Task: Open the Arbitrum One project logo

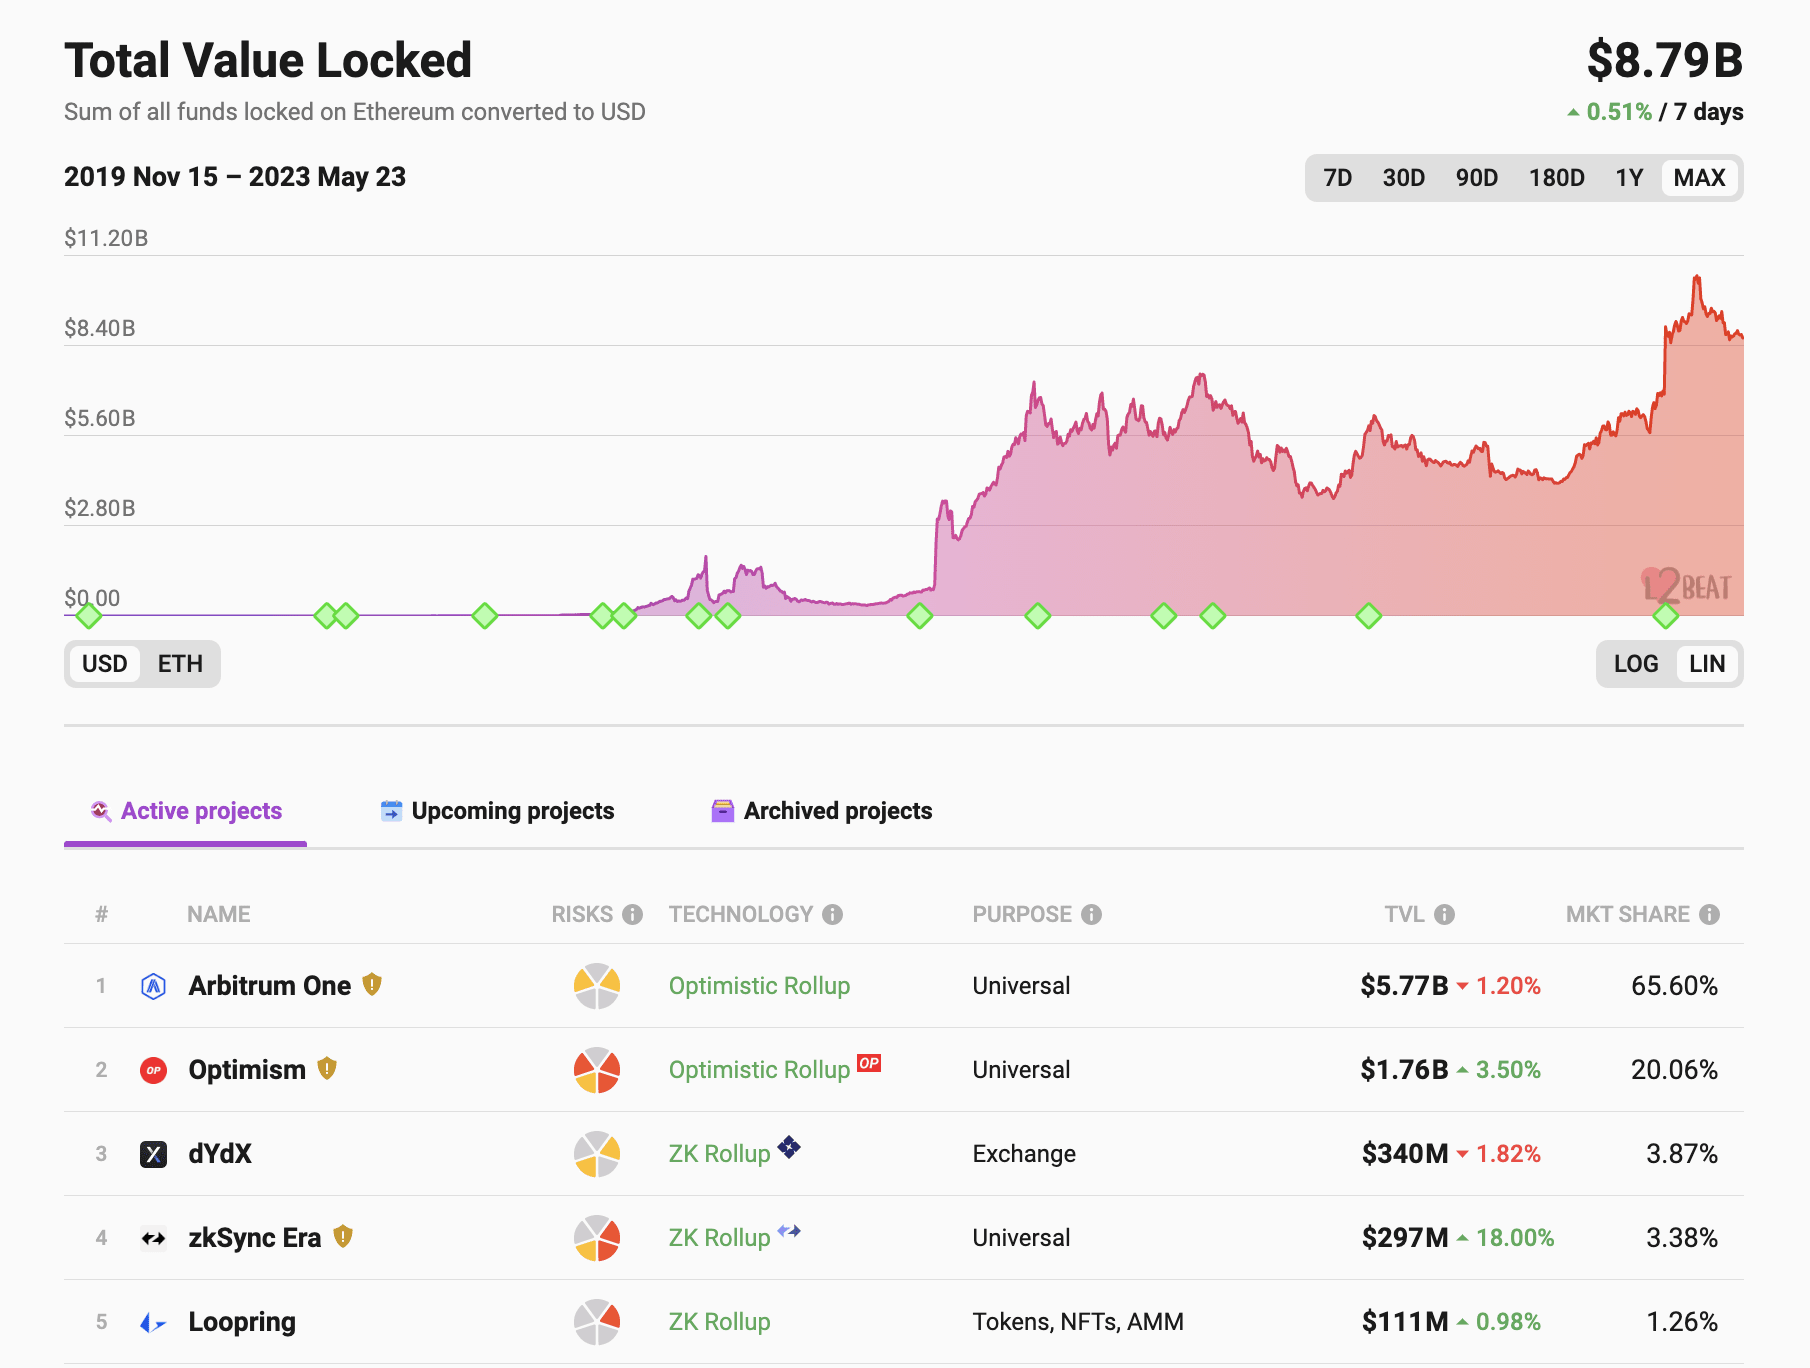Action: [152, 985]
